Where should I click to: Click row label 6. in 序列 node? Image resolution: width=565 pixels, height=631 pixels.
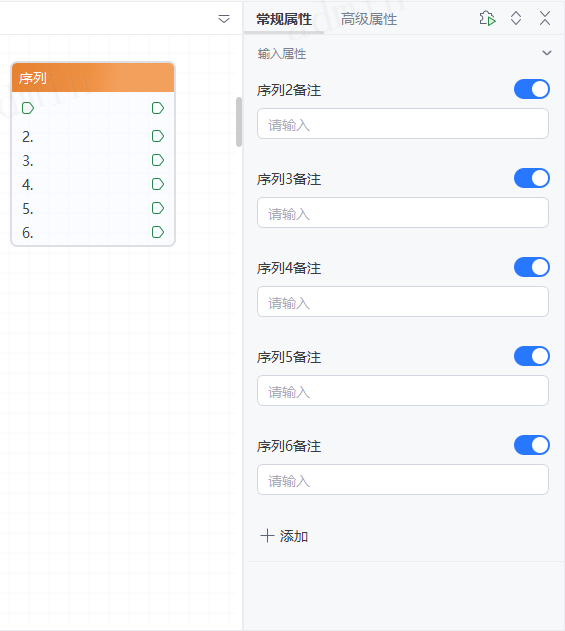click(x=28, y=233)
